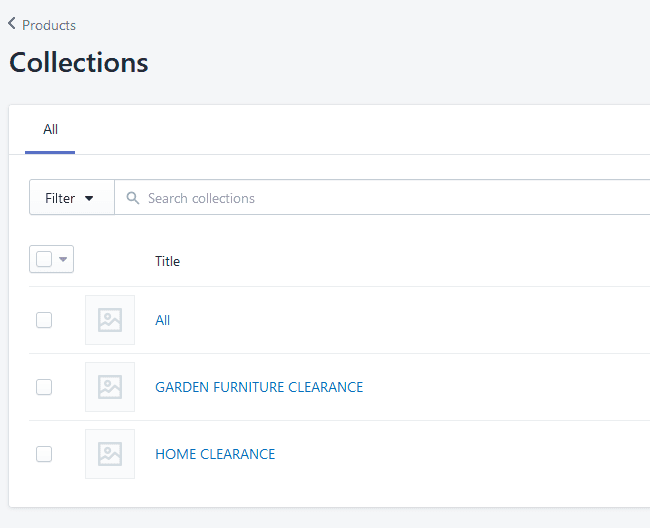Click the magnifying glass search icon

pyautogui.click(x=133, y=198)
